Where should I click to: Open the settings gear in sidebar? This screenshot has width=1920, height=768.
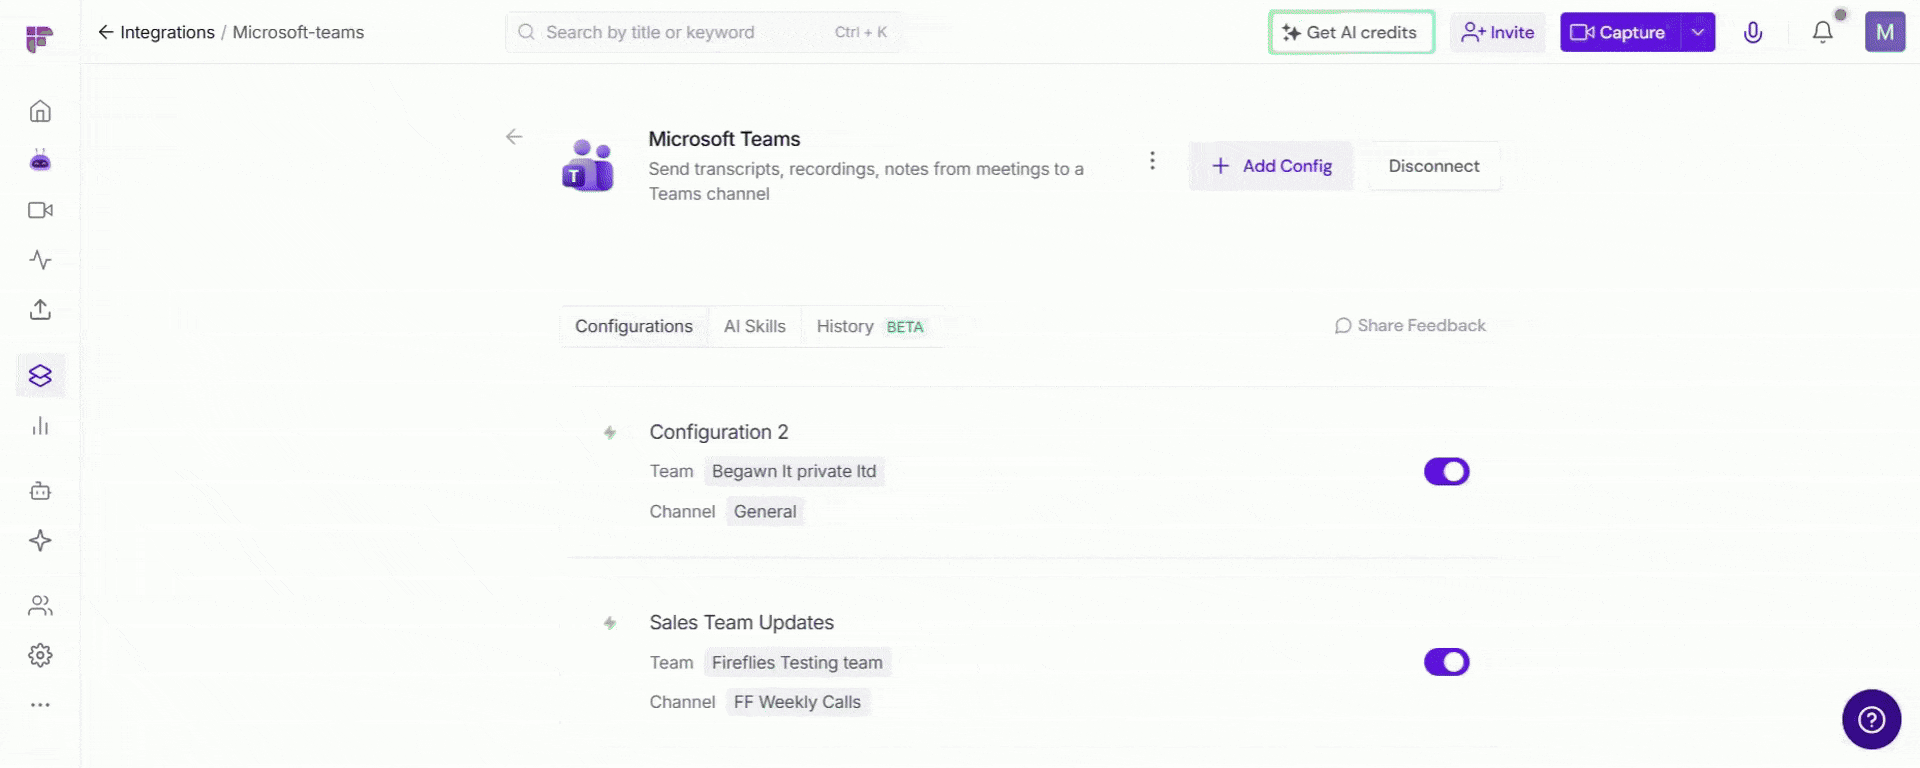pyautogui.click(x=40, y=655)
